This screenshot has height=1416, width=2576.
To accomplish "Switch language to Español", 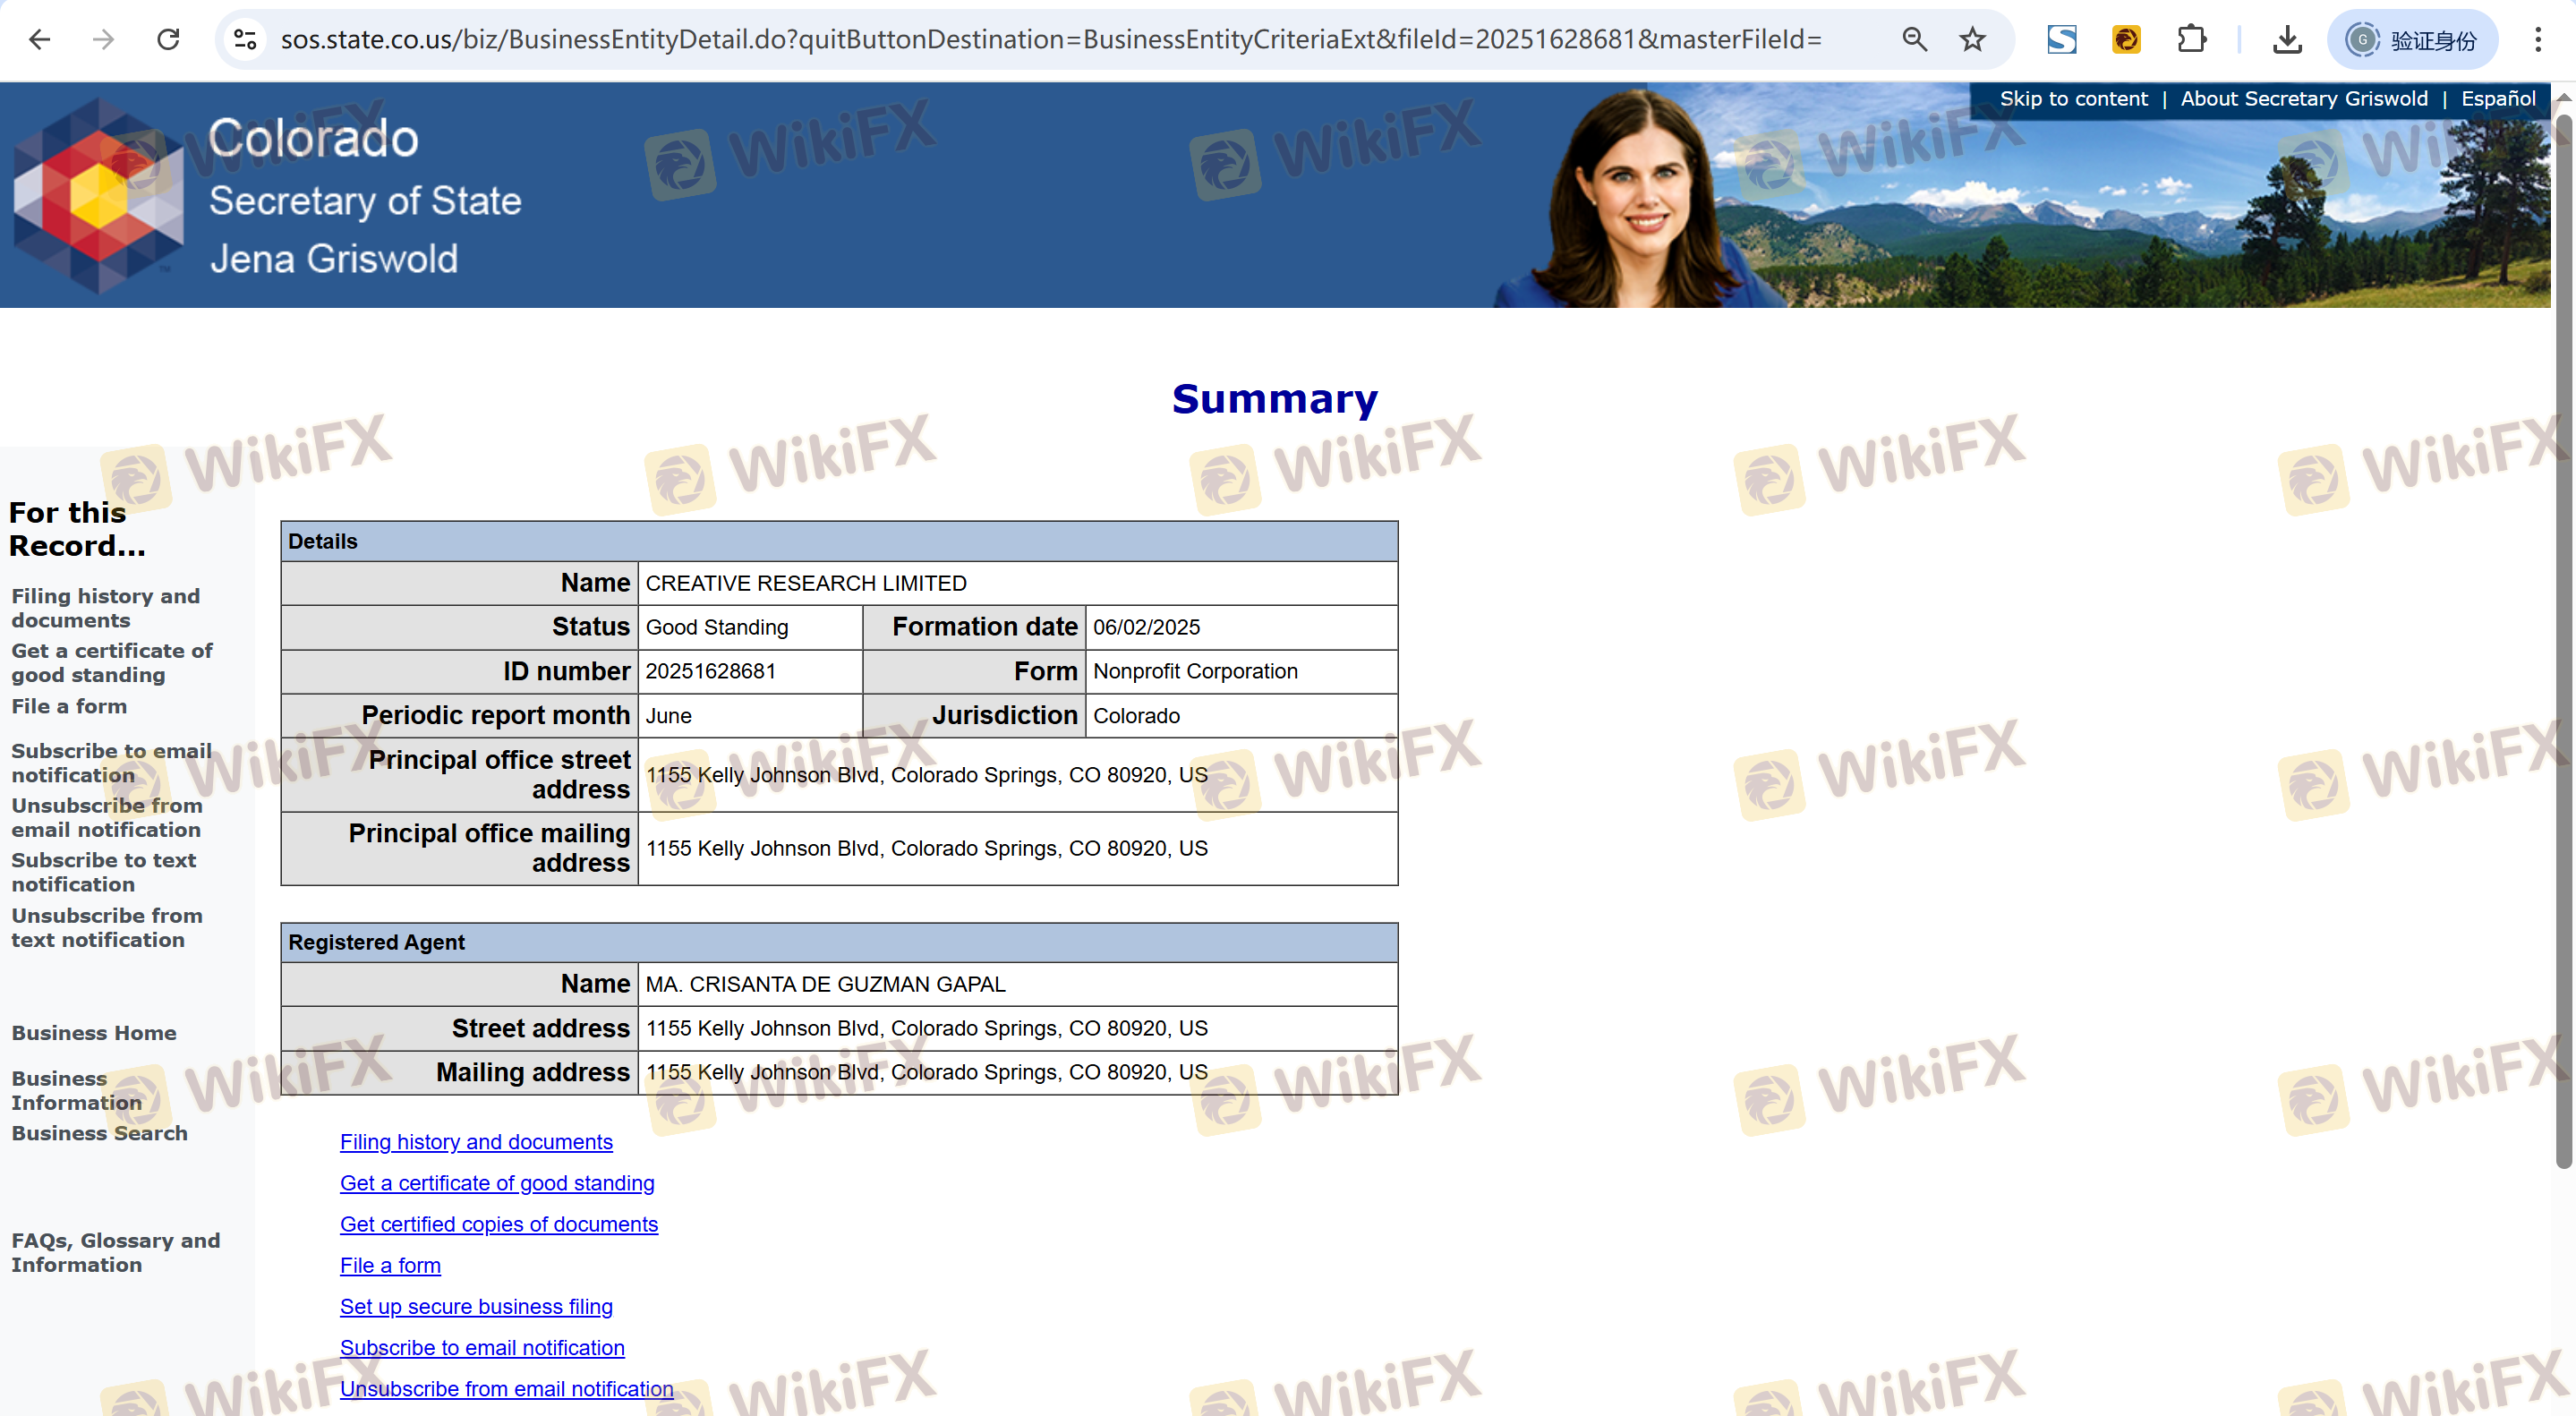I will pos(2497,99).
